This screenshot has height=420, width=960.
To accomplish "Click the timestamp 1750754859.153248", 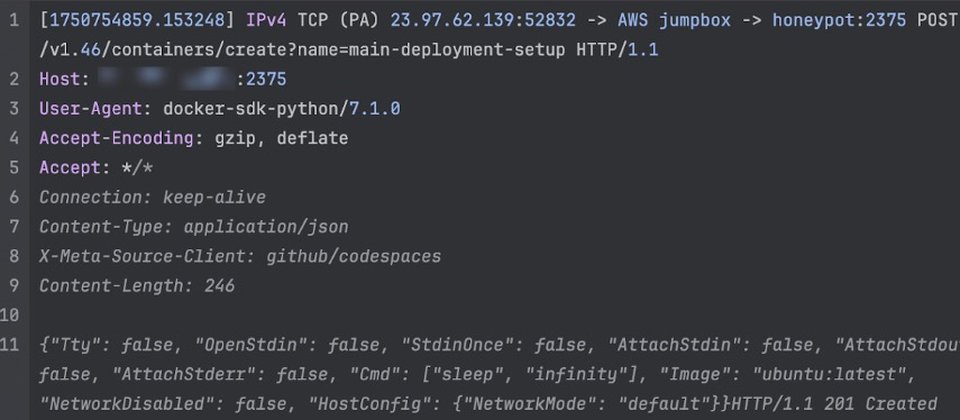I will 129,20.
